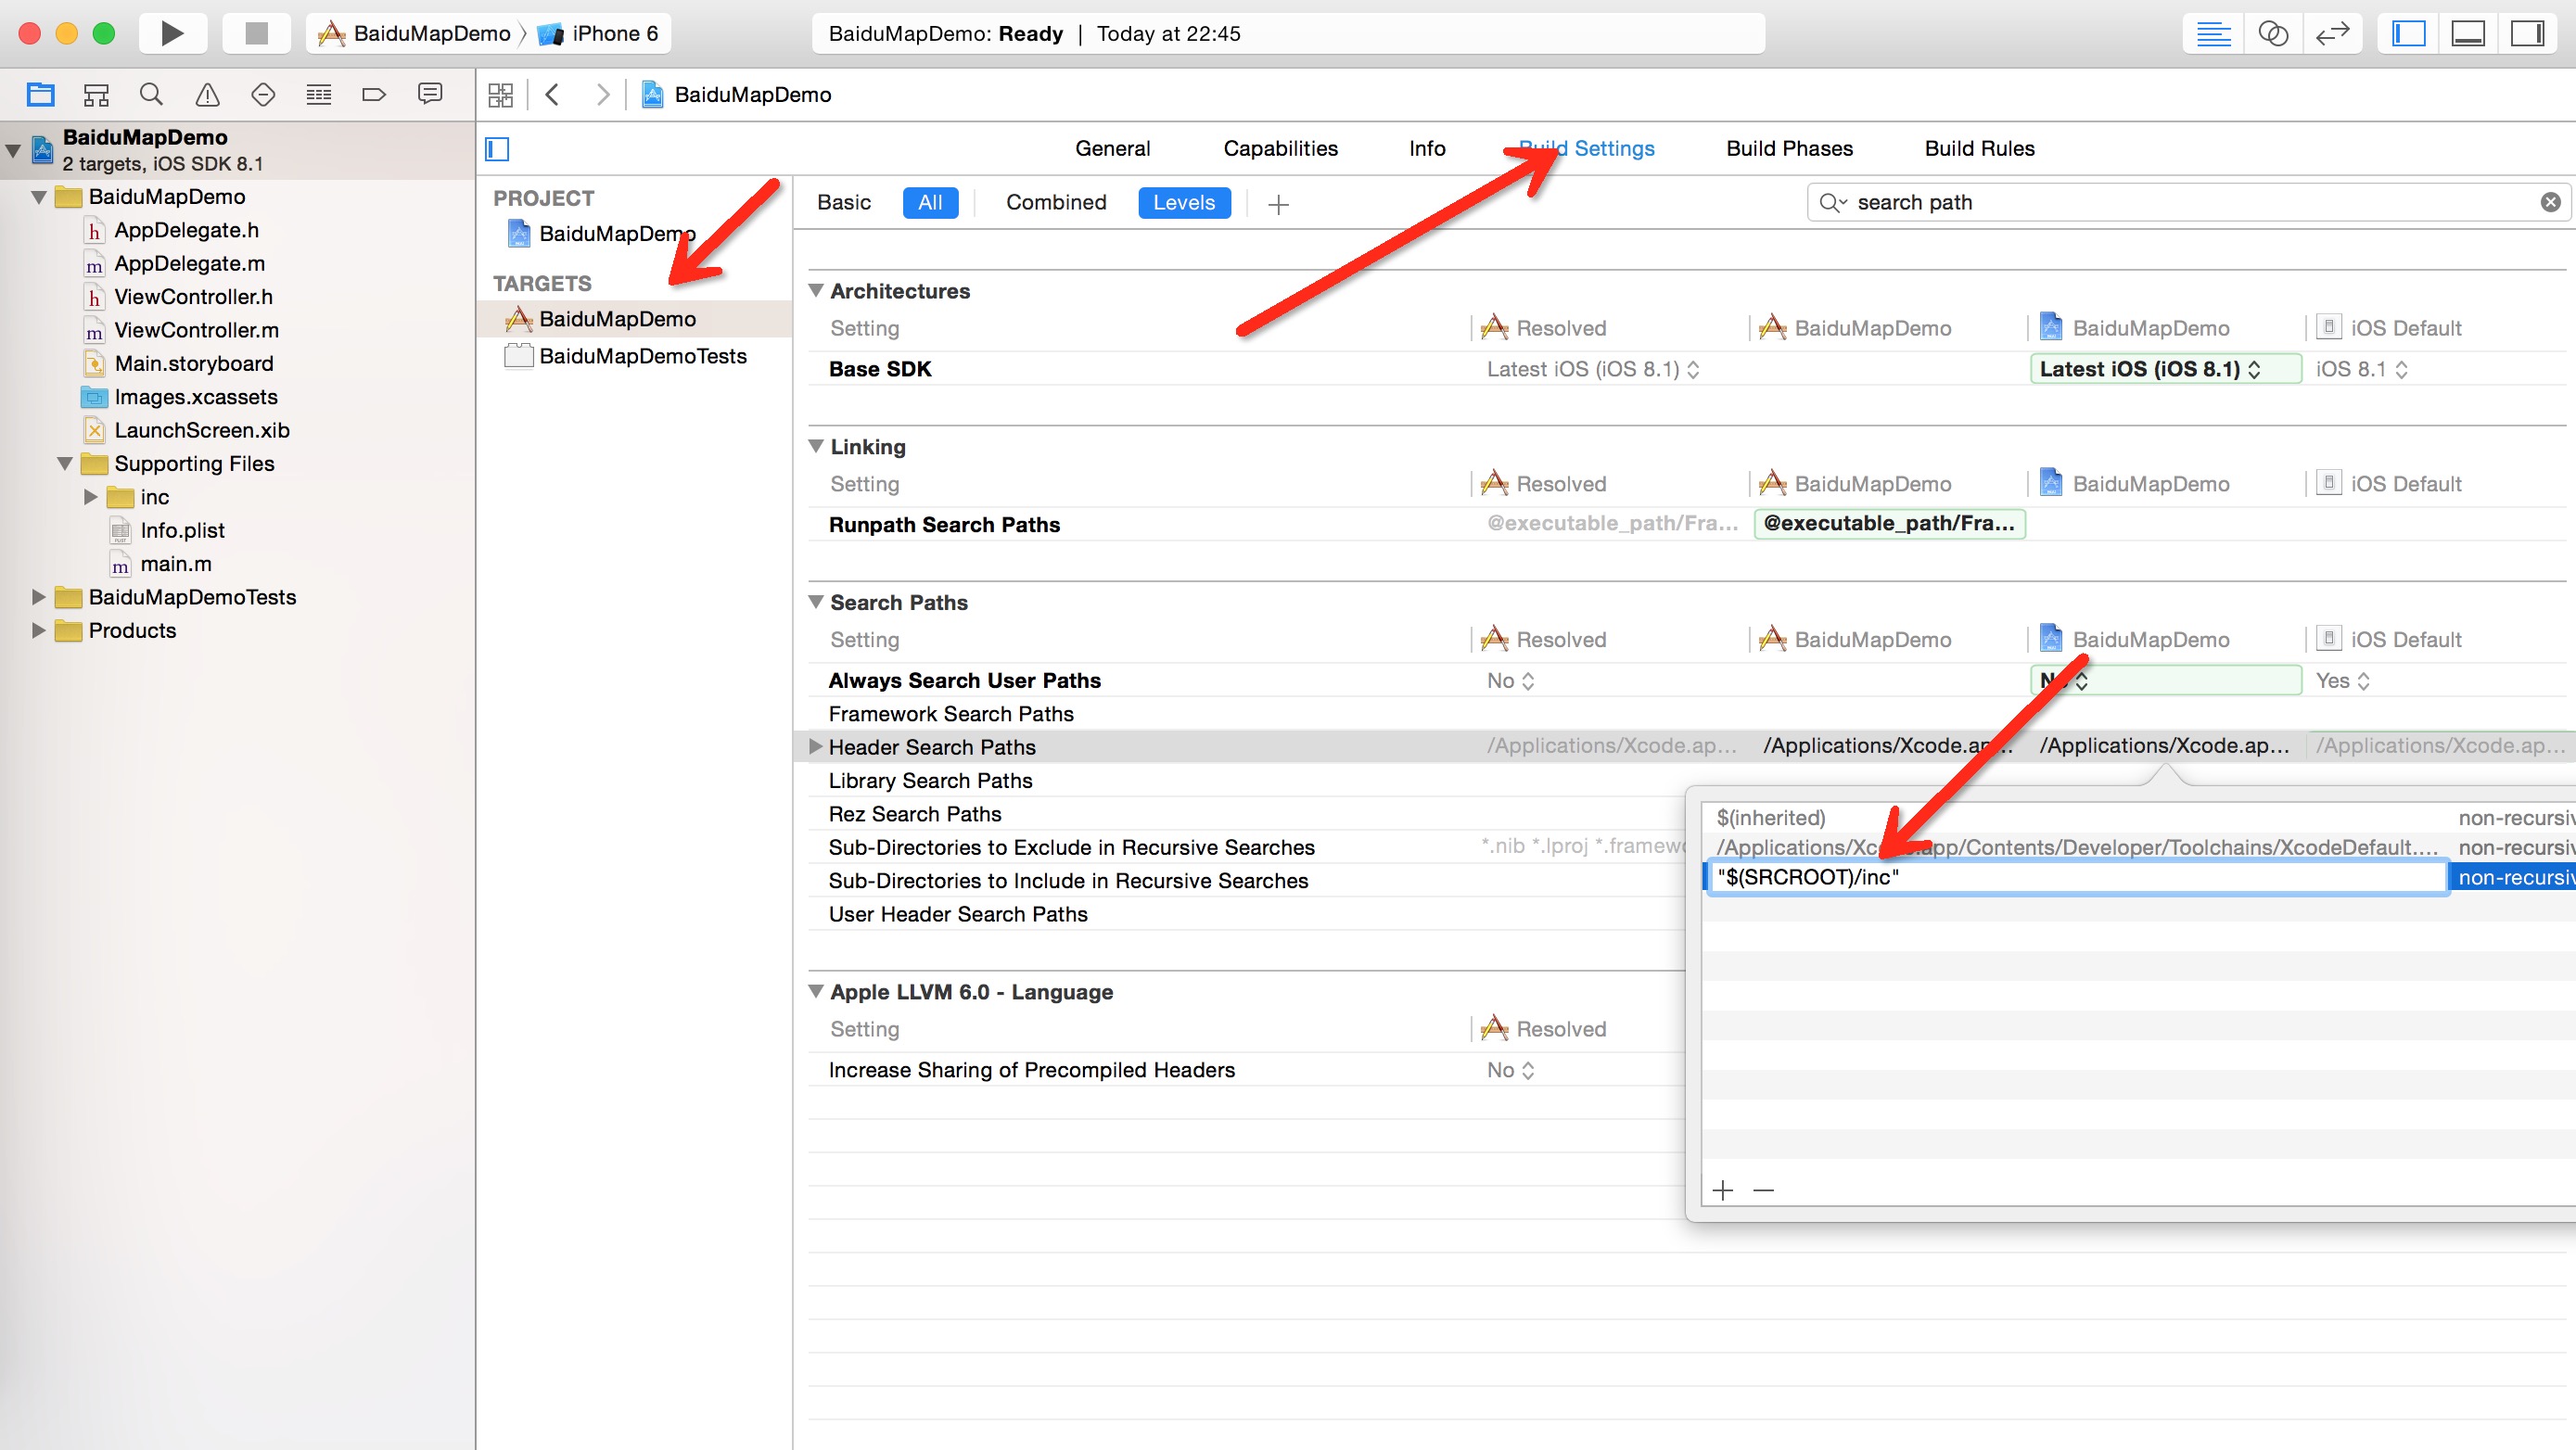The height and width of the screenshot is (1450, 2576).
Task: Switch to the Build Settings tab
Action: tap(1586, 148)
